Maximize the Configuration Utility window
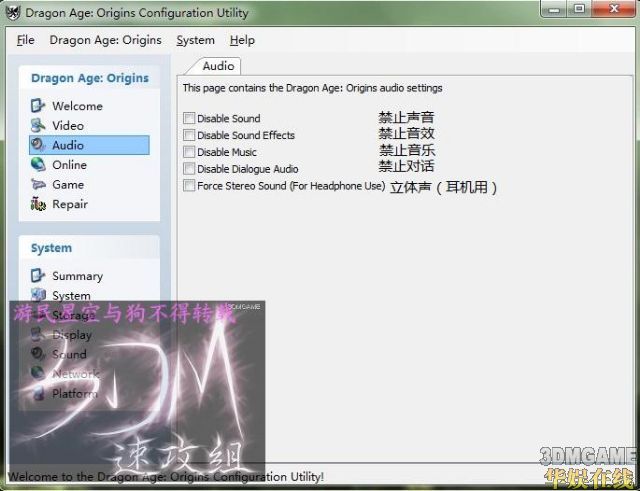Image resolution: width=640 pixels, height=491 pixels. point(579,9)
